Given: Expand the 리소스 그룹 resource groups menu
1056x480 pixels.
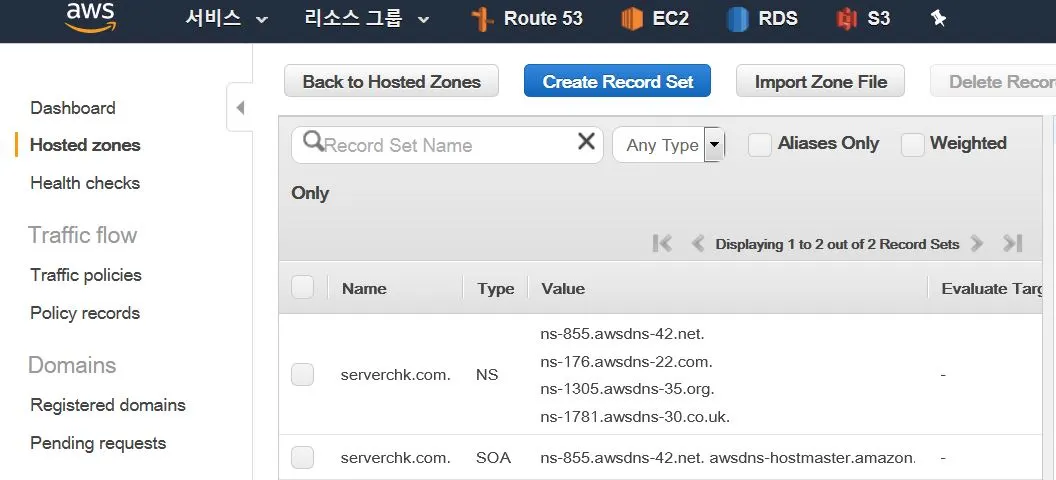Looking at the screenshot, I should pyautogui.click(x=367, y=18).
